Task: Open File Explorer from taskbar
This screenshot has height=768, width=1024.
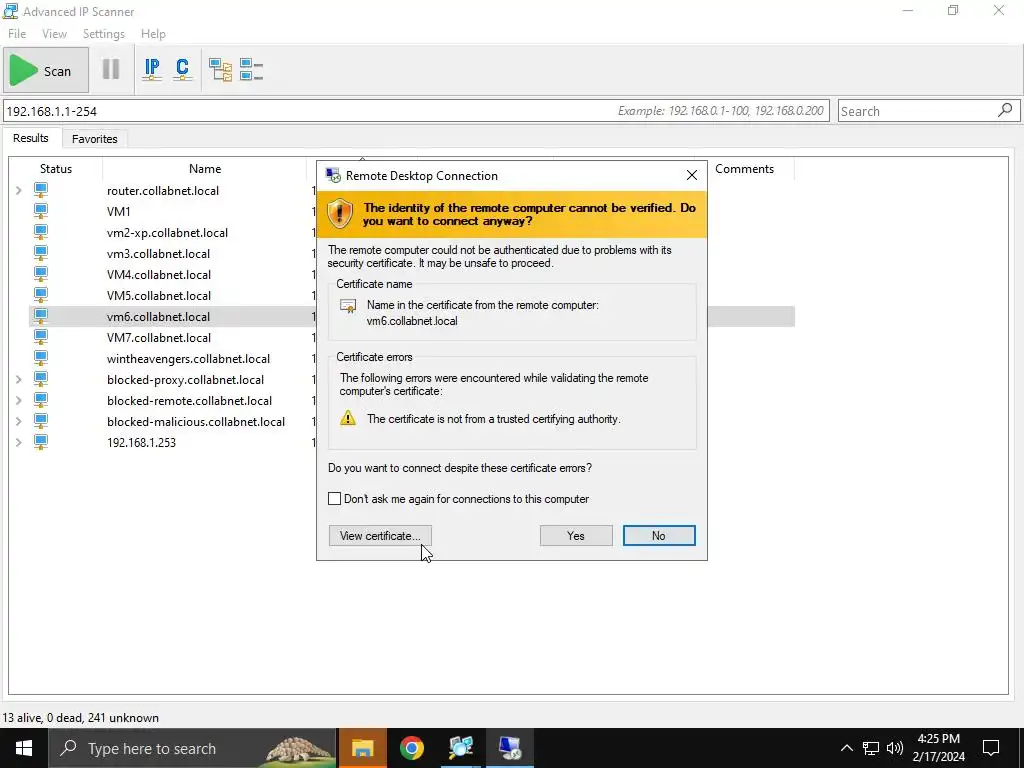Action: (362, 748)
